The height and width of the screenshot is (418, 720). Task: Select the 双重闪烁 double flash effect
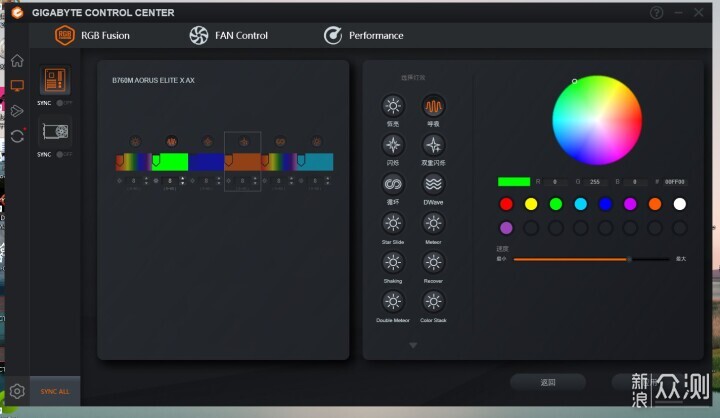(433, 145)
